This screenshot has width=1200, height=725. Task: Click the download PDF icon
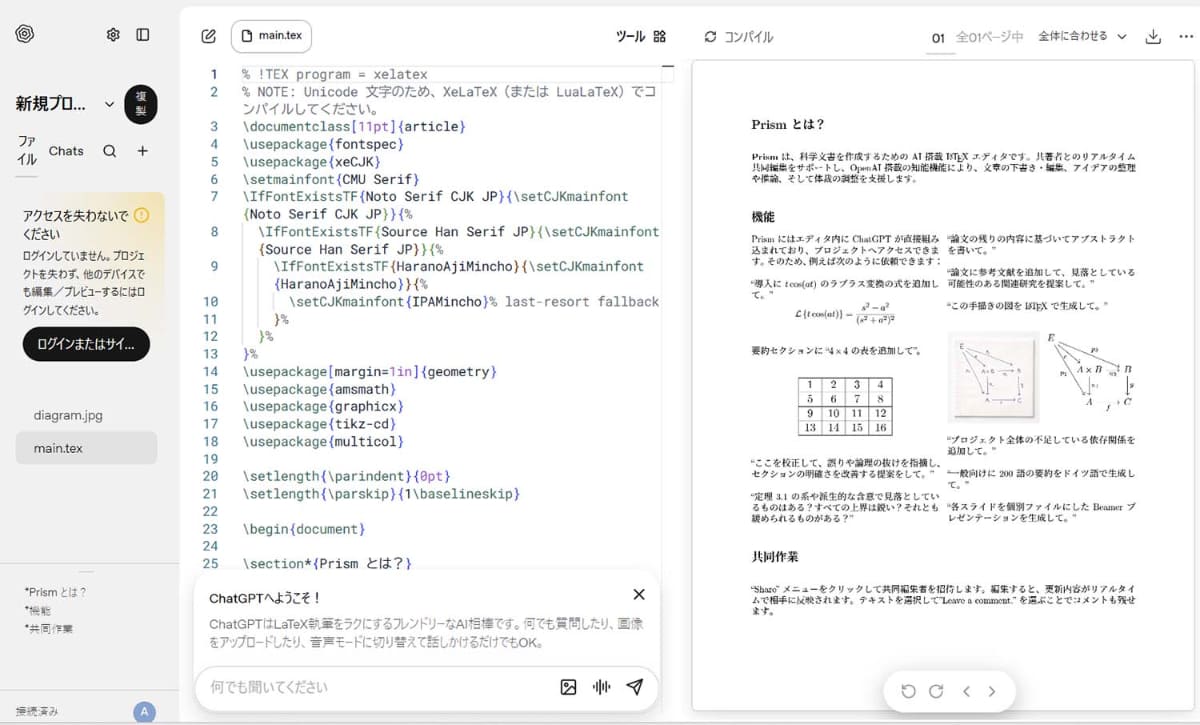click(x=1153, y=37)
